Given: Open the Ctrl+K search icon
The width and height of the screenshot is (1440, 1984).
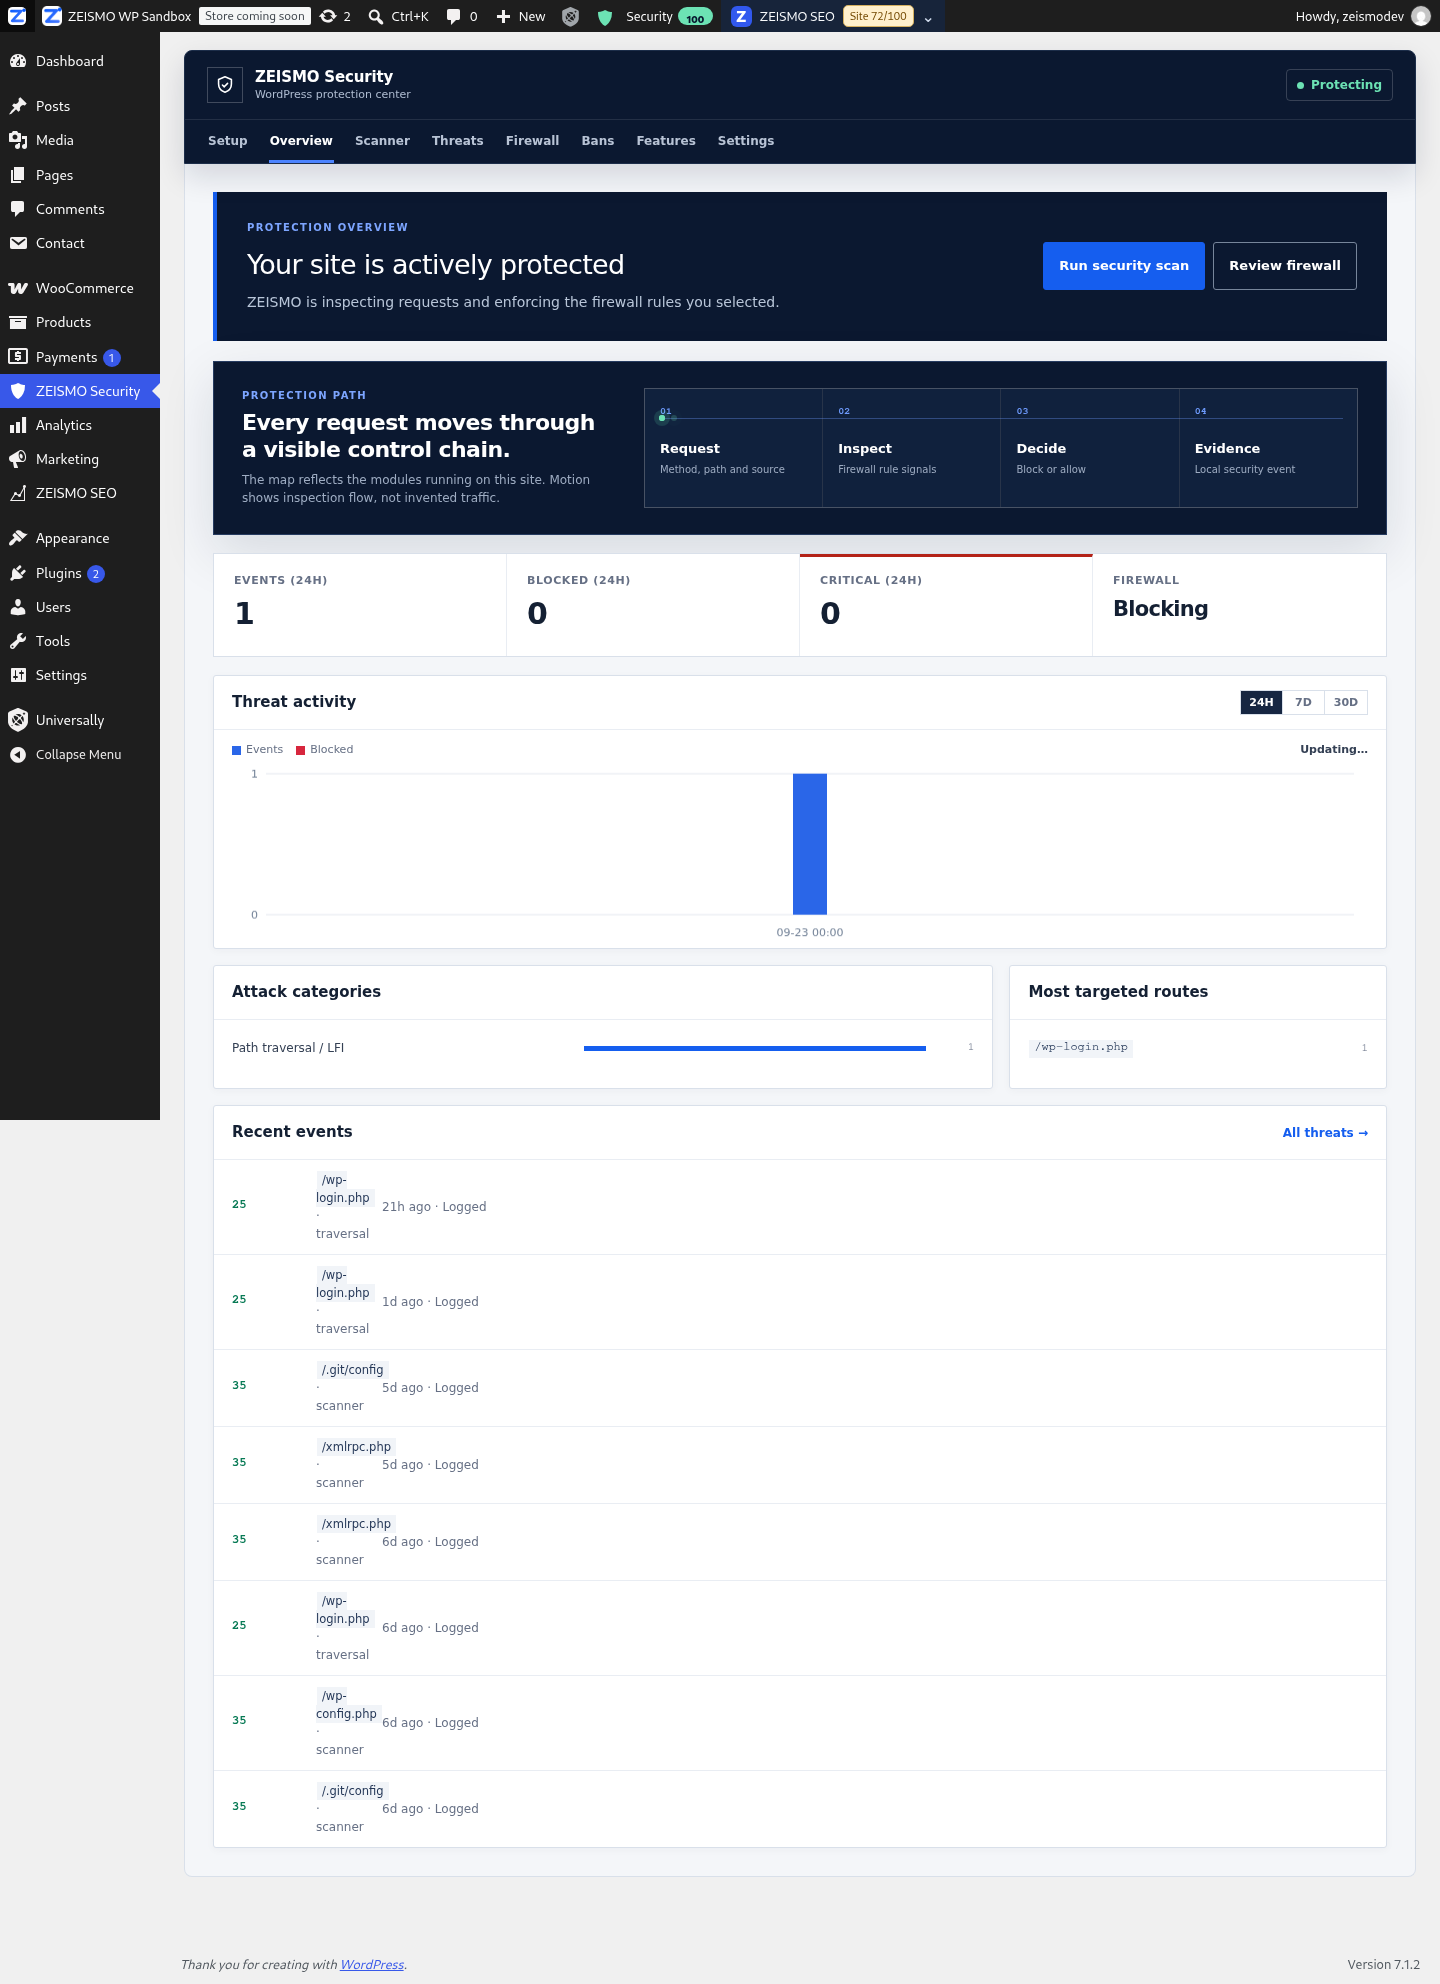Looking at the screenshot, I should click(375, 16).
